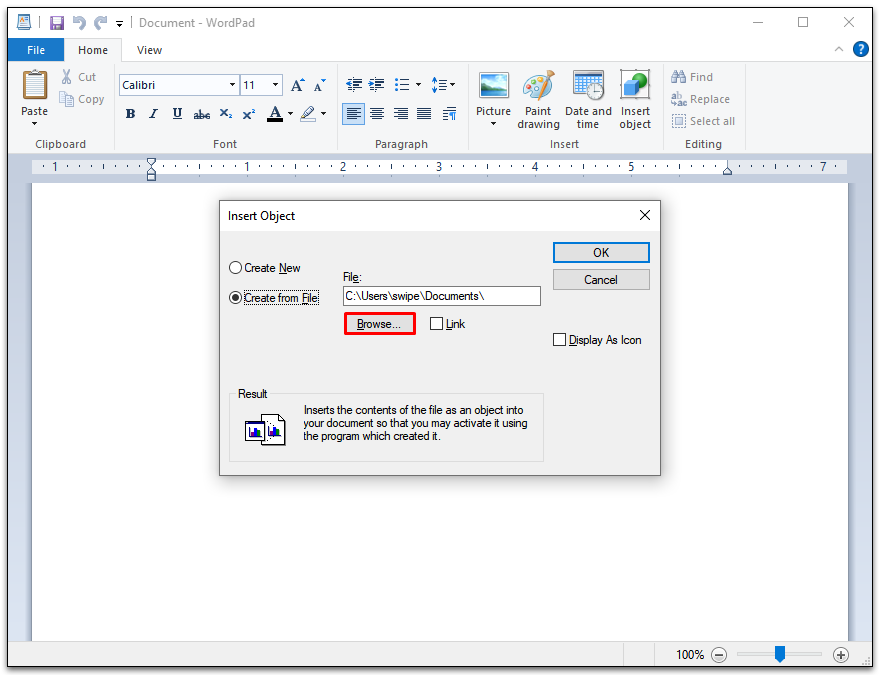
Task: Open the Customize Quick Access Toolbar arrow
Action: [x=119, y=24]
